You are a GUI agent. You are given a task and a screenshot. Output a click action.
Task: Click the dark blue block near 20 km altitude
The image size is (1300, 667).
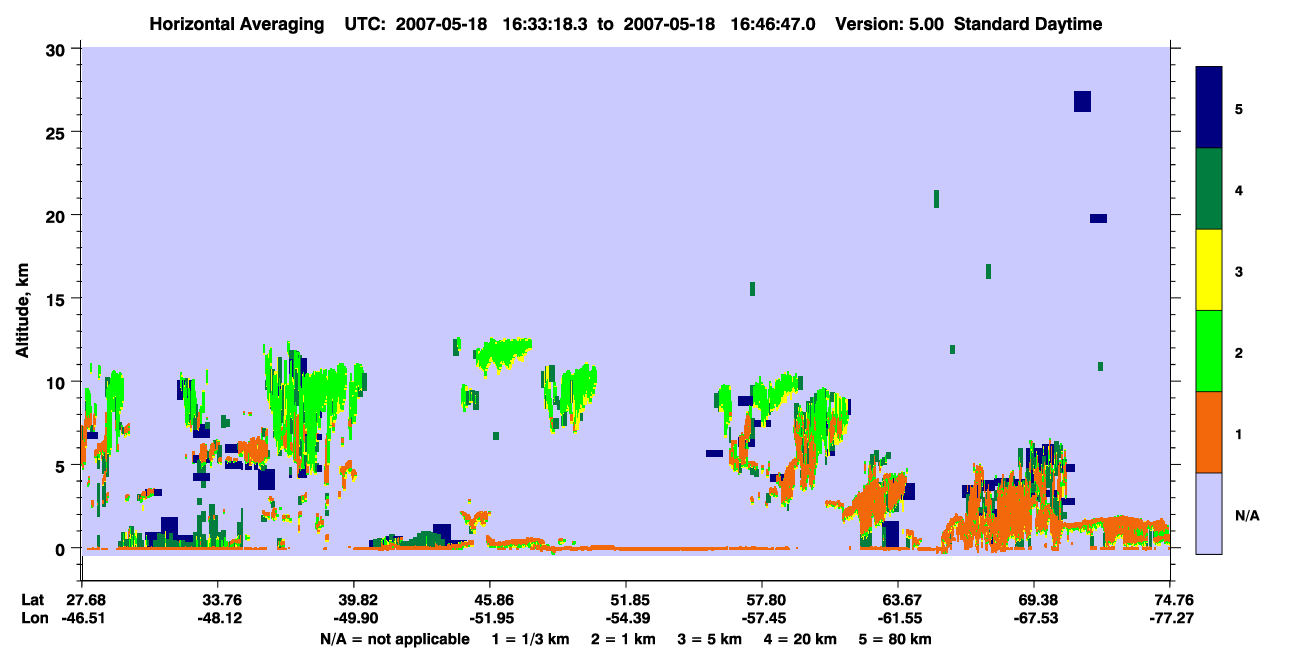(1098, 218)
